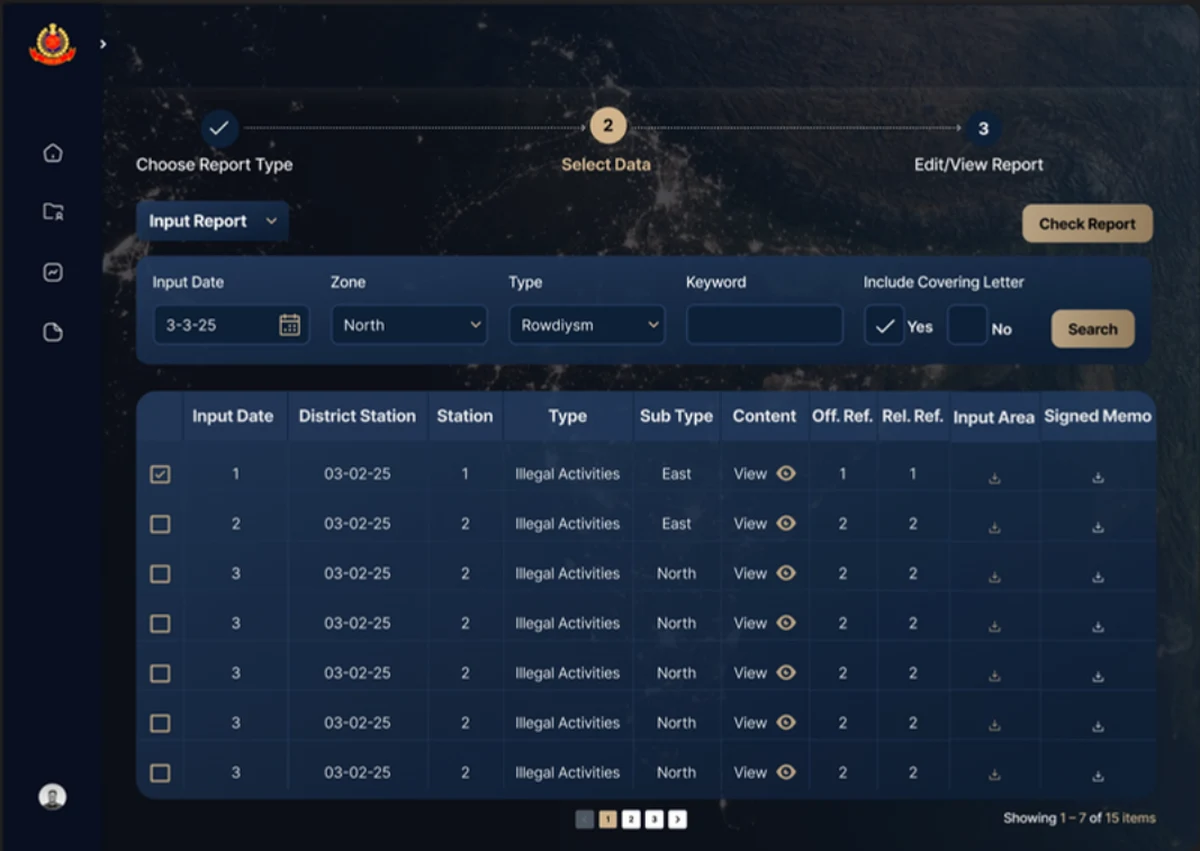Image resolution: width=1200 pixels, height=851 pixels.
Task: Click the user avatar in the sidebar
Action: click(x=52, y=796)
